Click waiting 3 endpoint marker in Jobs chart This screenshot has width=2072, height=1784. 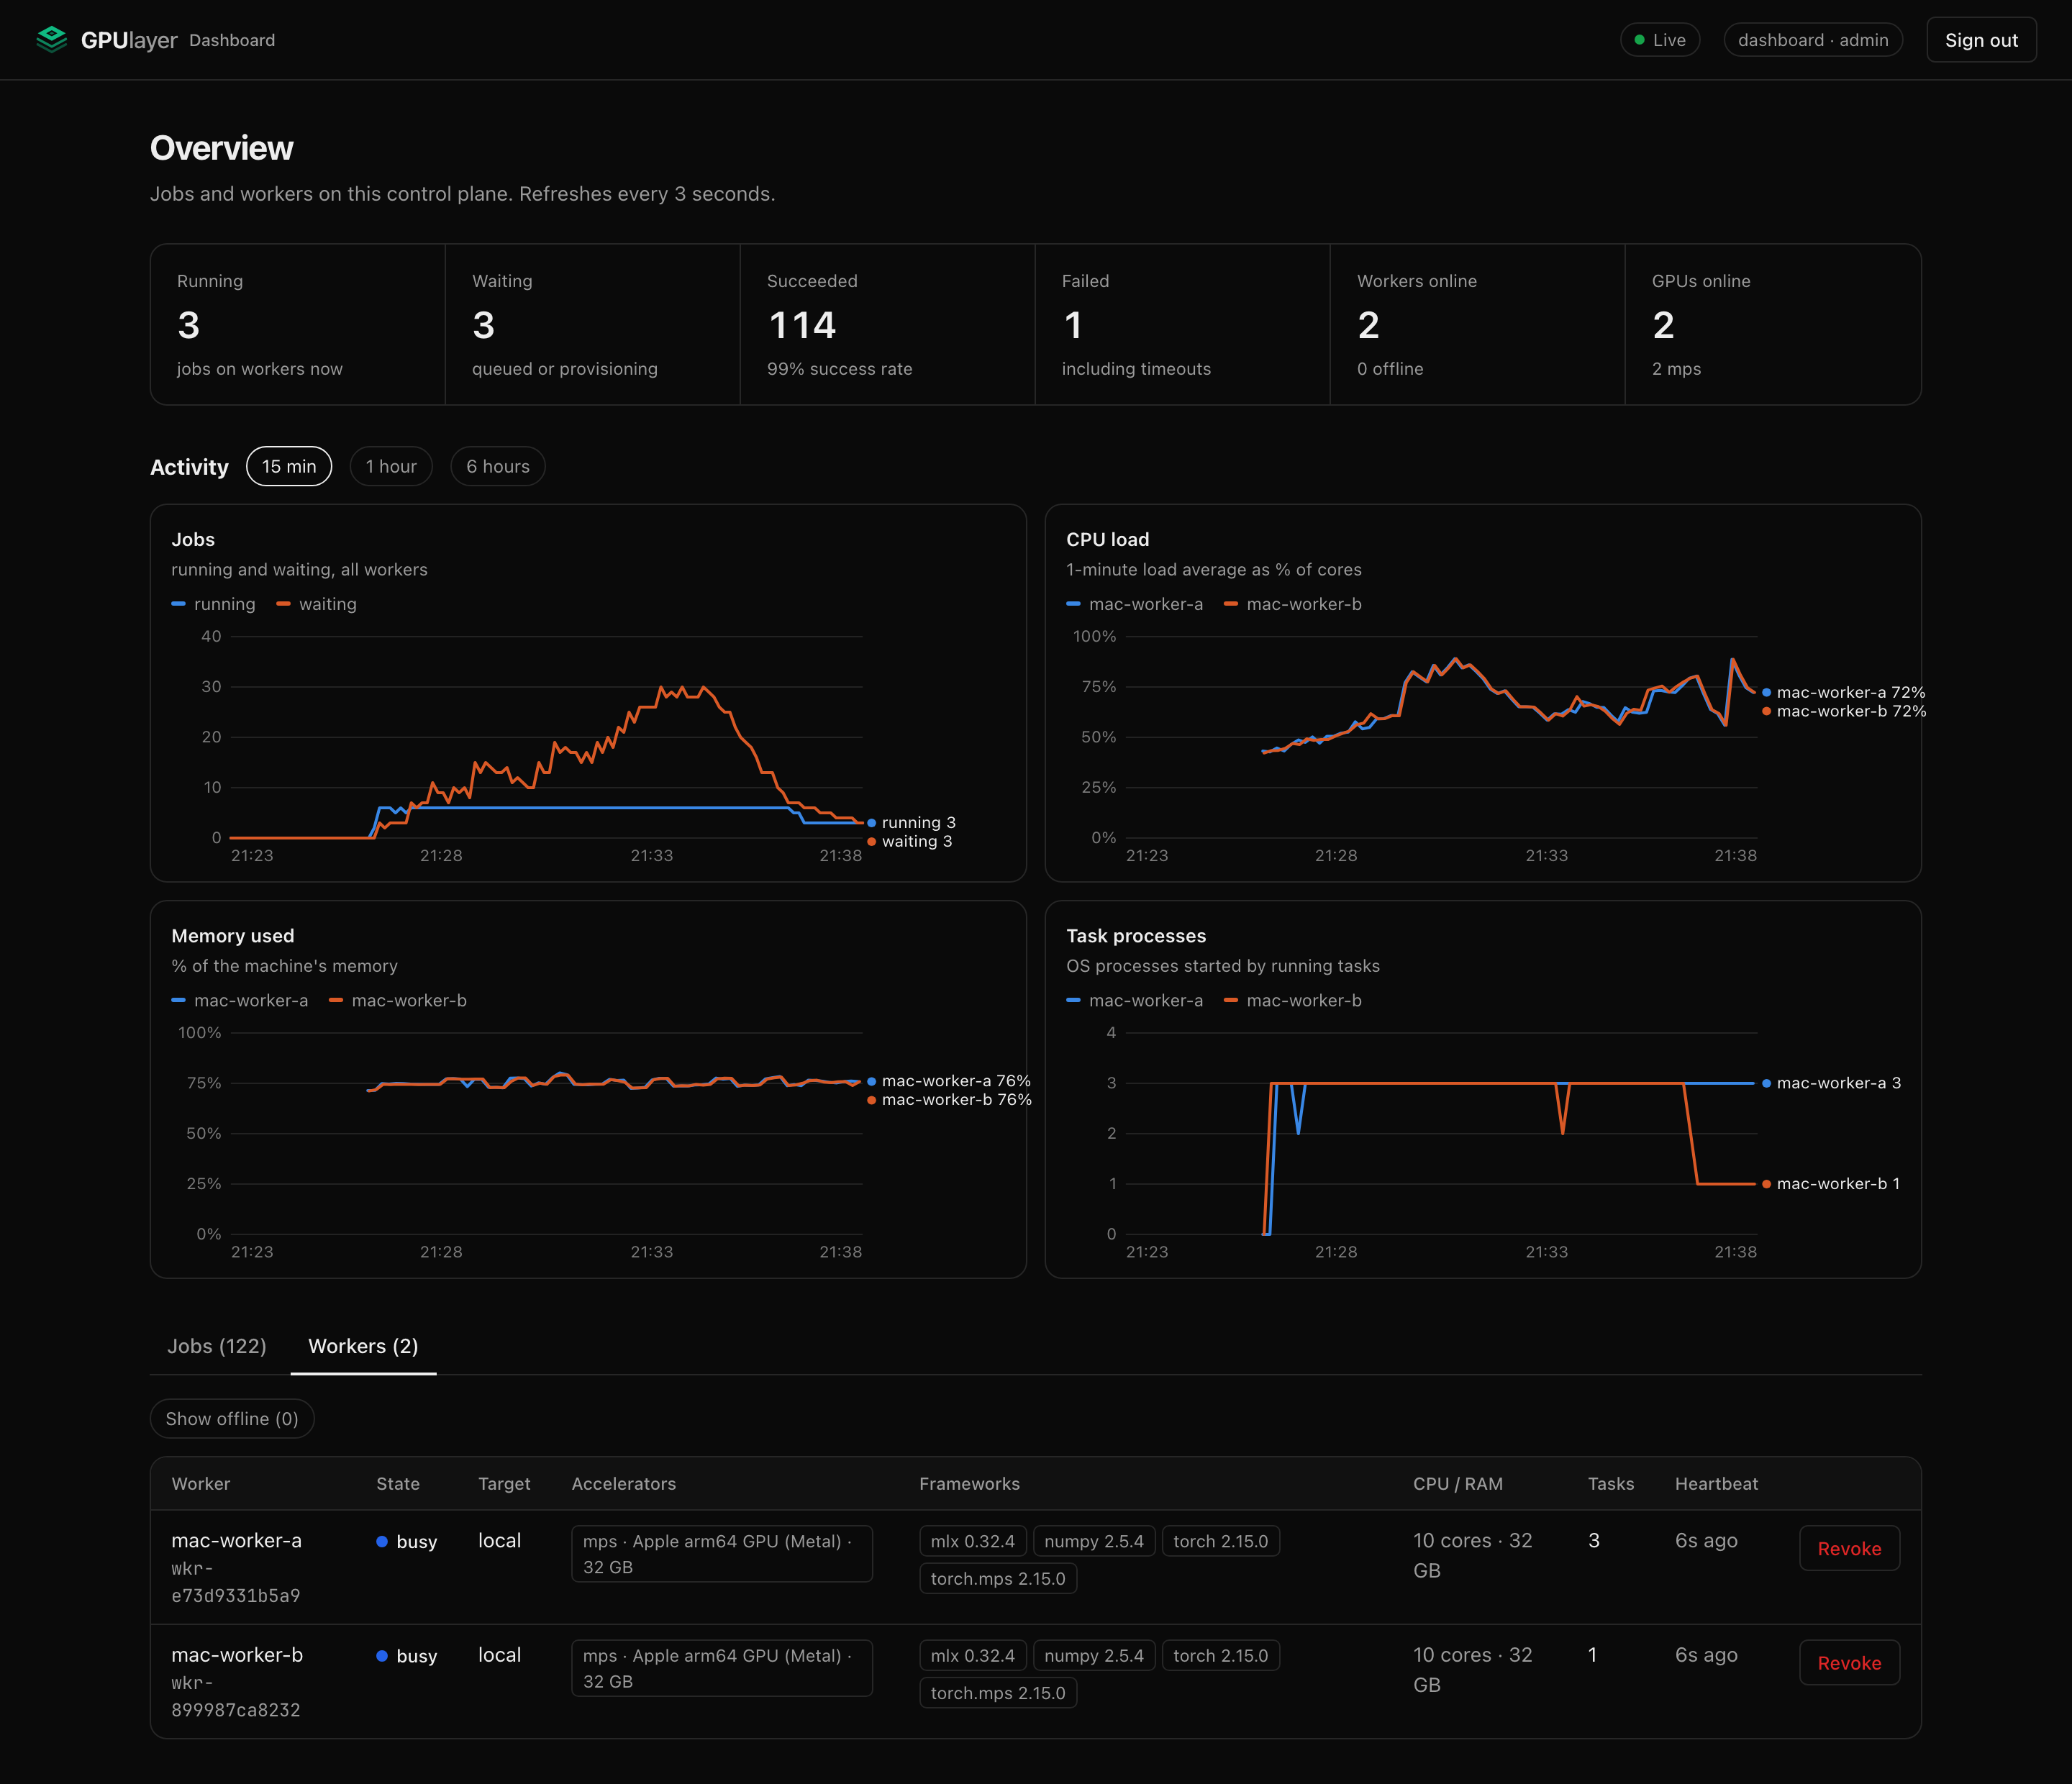click(872, 842)
